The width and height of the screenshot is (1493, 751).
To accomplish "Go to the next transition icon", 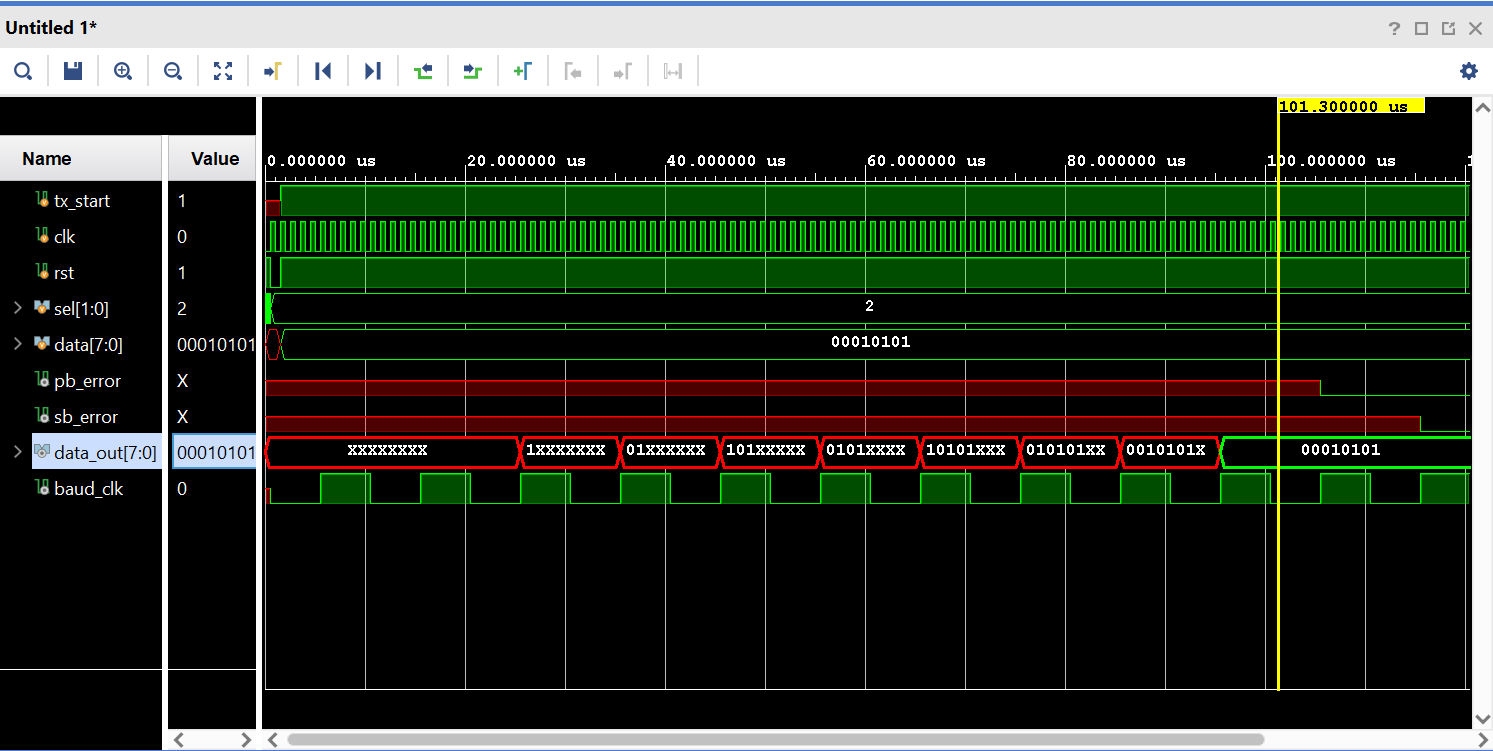I will click(473, 71).
